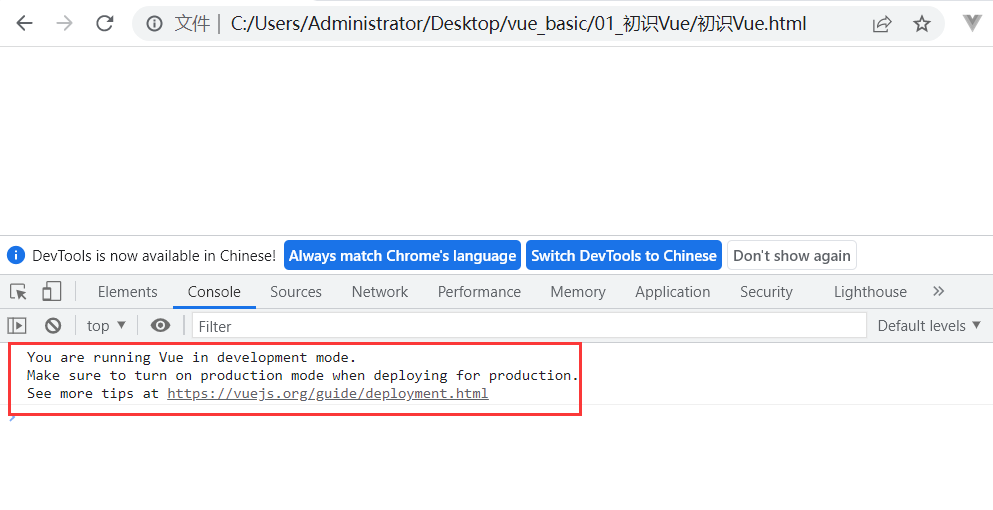Viewport: 993px width, 510px height.
Task: Activate the inspect element picker
Action: tap(18, 291)
